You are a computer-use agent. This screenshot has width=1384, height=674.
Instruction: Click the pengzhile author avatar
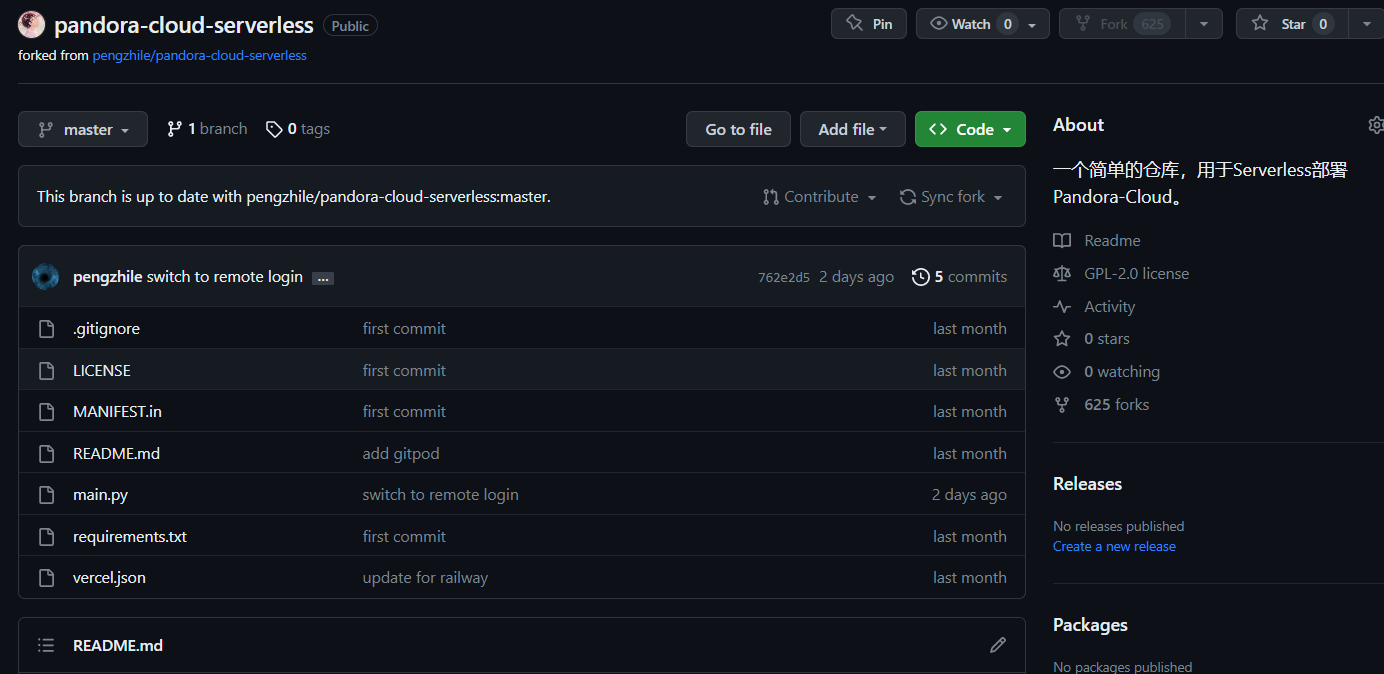pos(46,277)
